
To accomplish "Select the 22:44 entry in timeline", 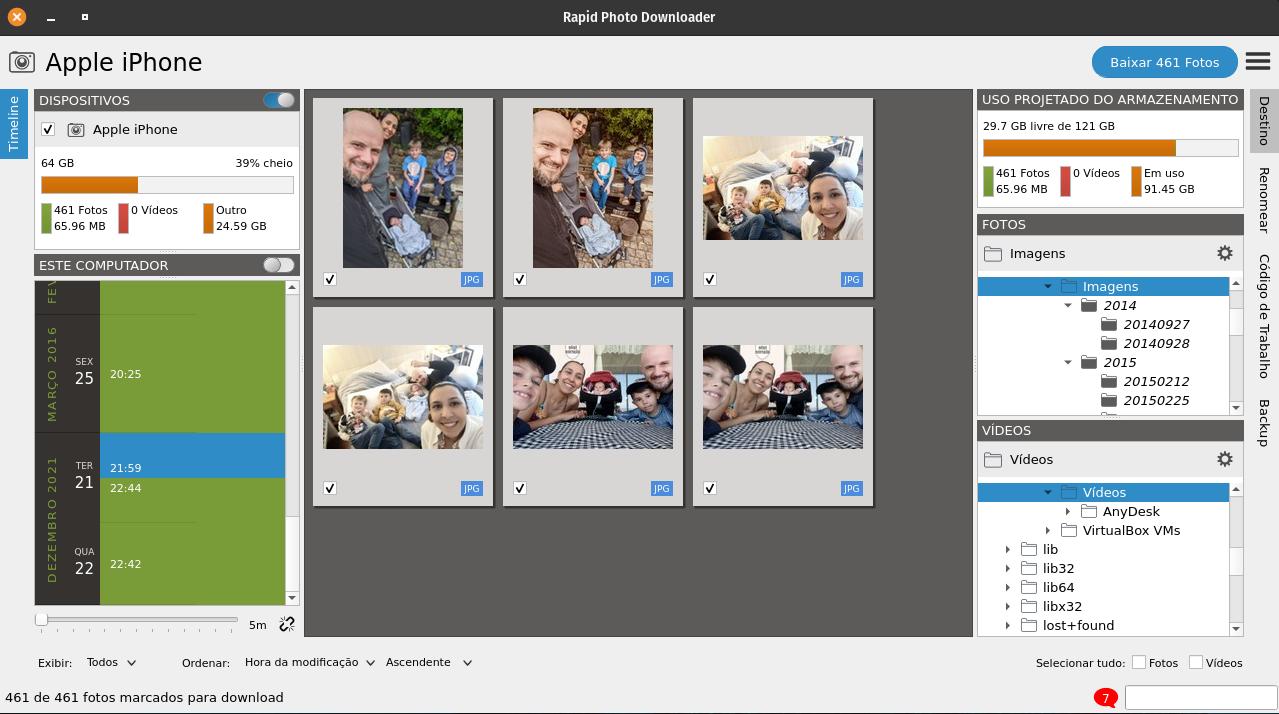I will coord(126,488).
